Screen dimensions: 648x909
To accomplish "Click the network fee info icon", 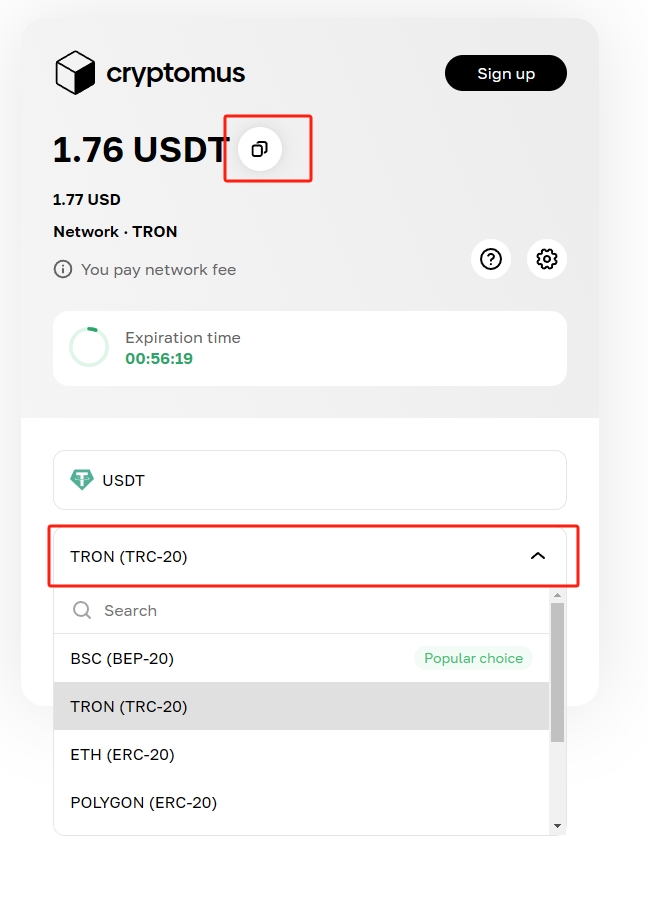I will 63,269.
